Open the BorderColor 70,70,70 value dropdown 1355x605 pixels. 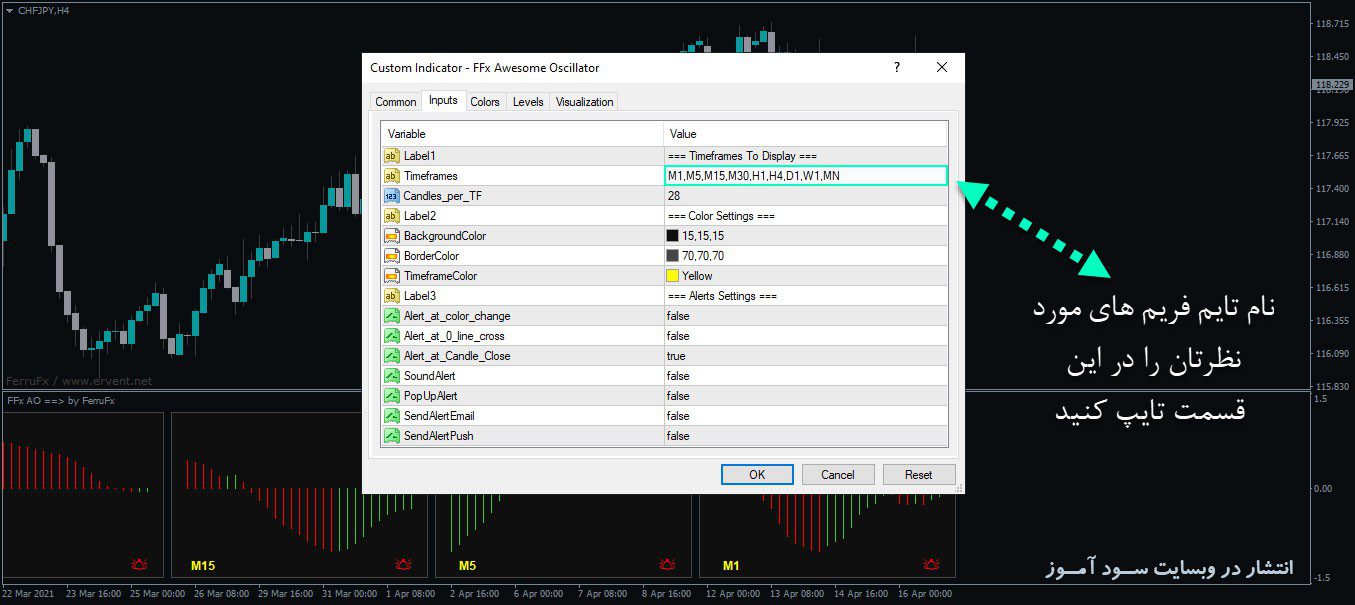pyautogui.click(x=805, y=256)
